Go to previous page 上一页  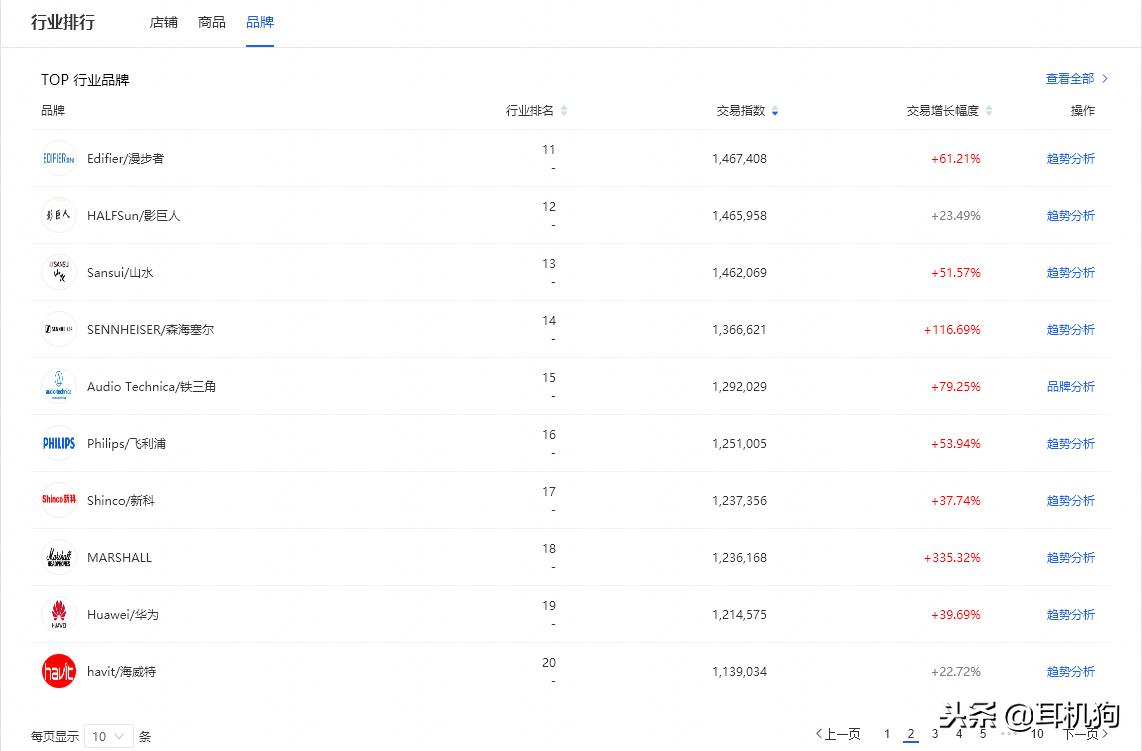(x=838, y=734)
